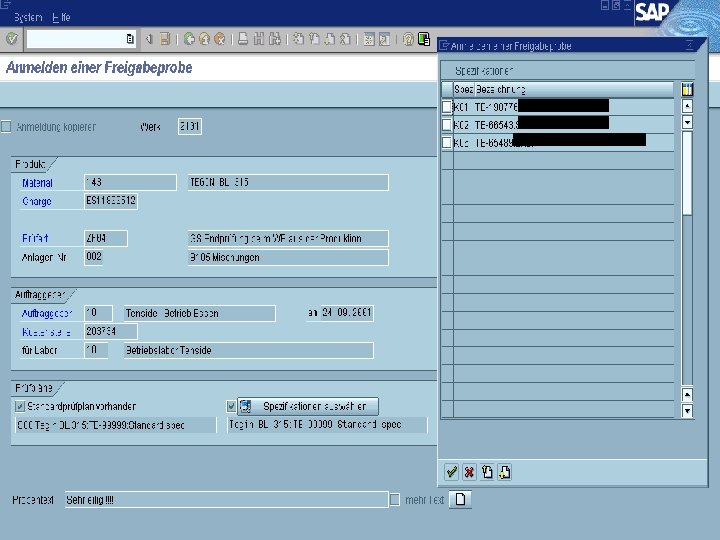Click the Prüfart field
This screenshot has width=720, height=540.
point(106,238)
